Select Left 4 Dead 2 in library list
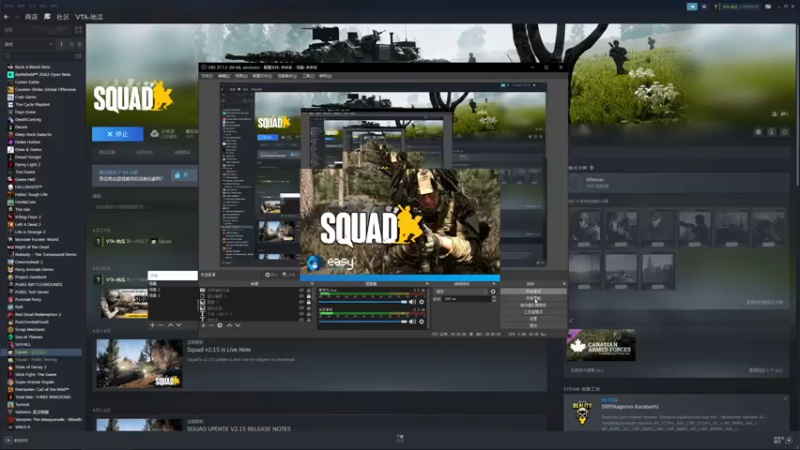 [28, 224]
